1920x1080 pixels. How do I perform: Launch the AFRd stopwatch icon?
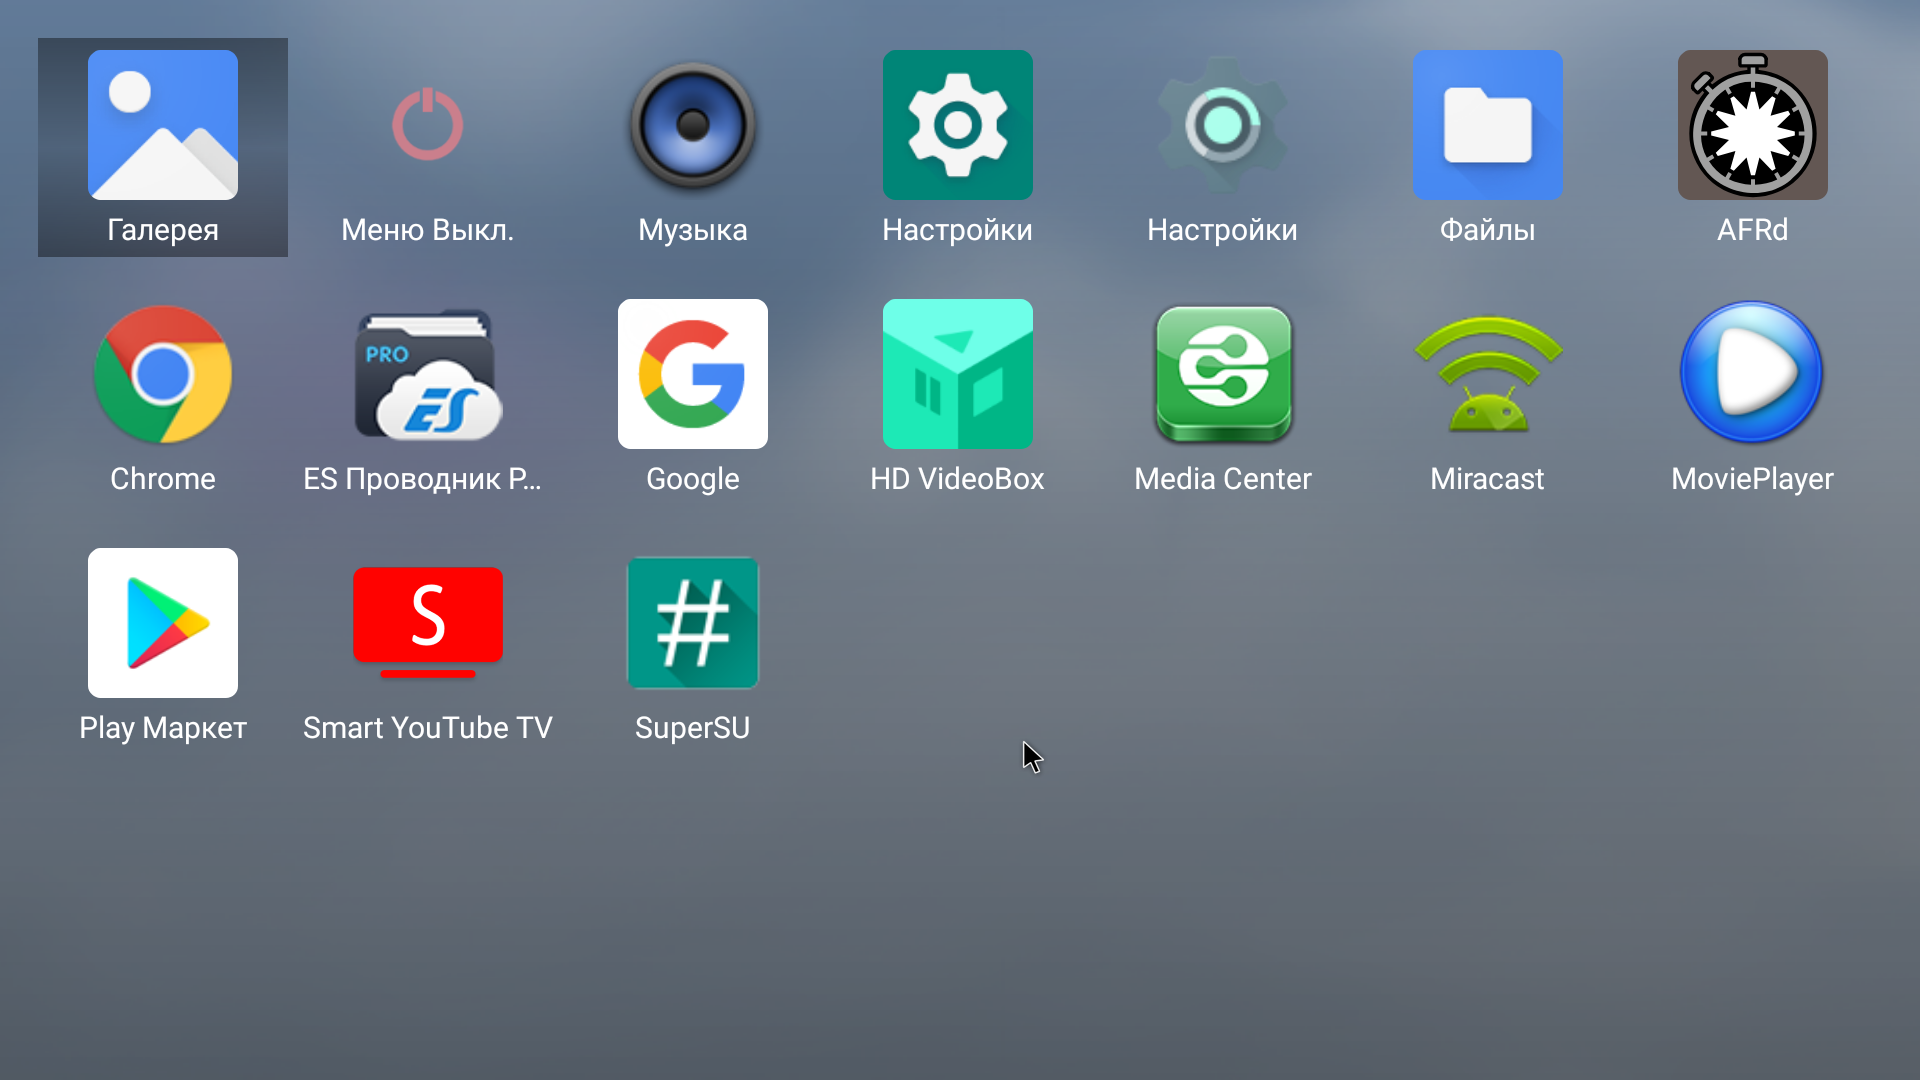tap(1753, 125)
